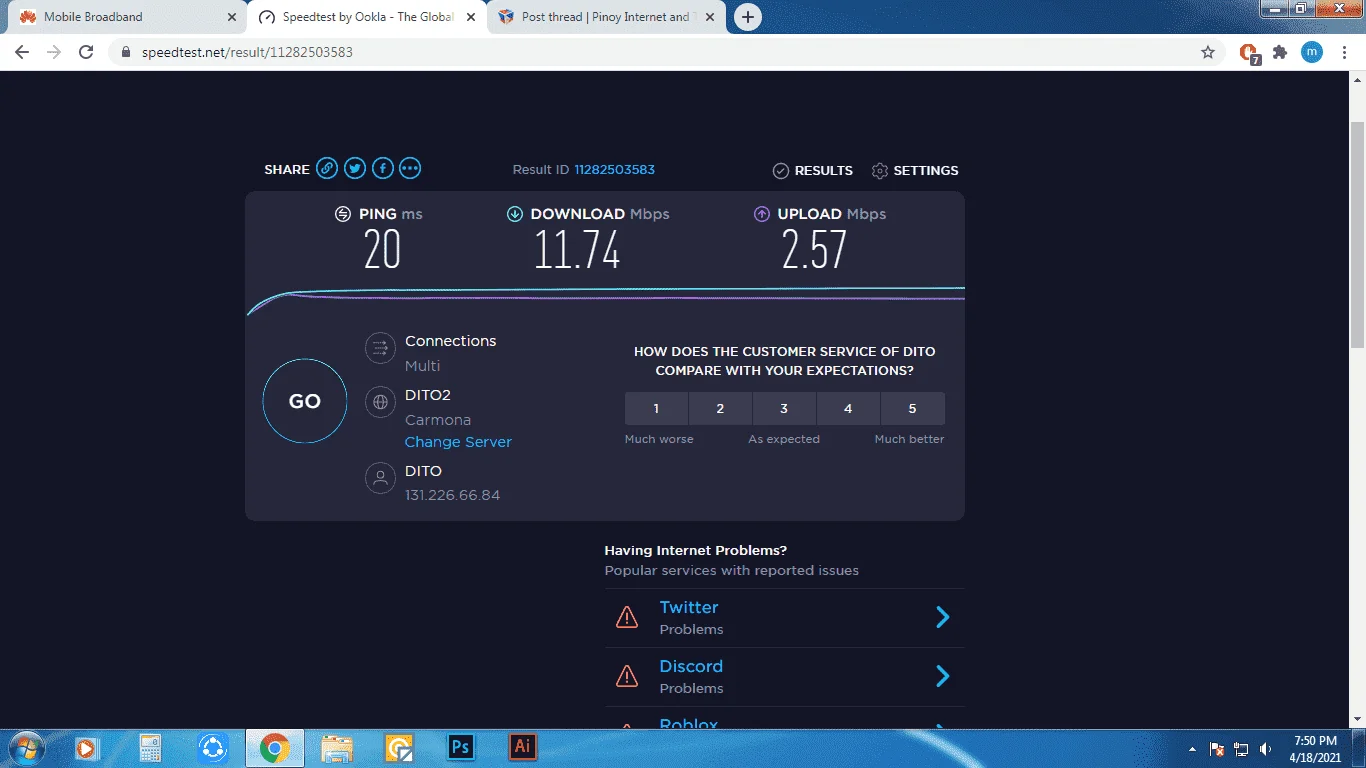Expand the Discord problems chevron
Viewport: 1366px width, 768px height.
coord(942,676)
